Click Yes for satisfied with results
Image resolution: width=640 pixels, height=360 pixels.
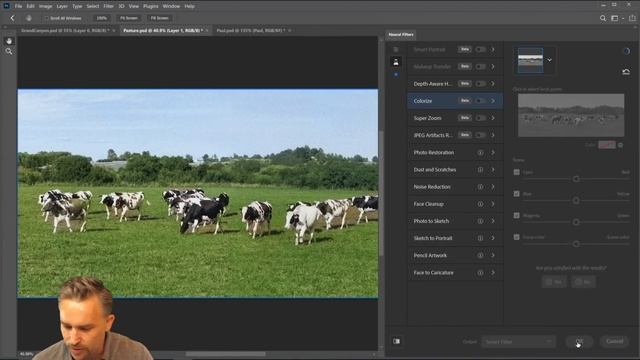554,282
